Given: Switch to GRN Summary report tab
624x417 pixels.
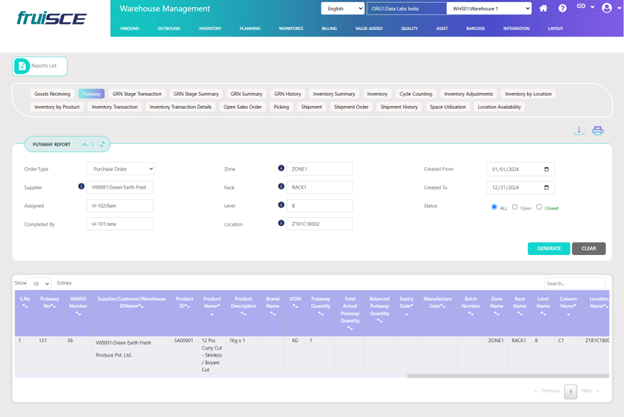Looking at the screenshot, I should click(x=246, y=94).
